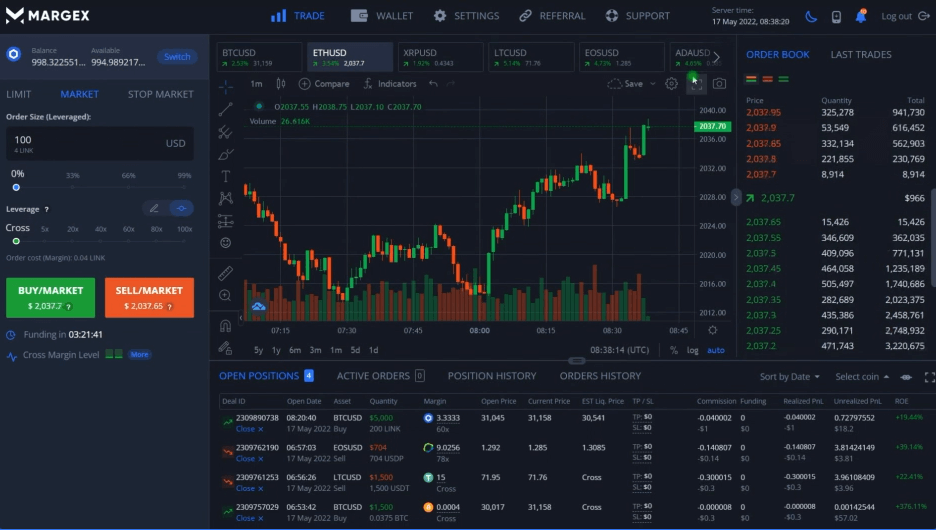Switch to the Position History tab
The width and height of the screenshot is (936, 530).
pyautogui.click(x=491, y=376)
